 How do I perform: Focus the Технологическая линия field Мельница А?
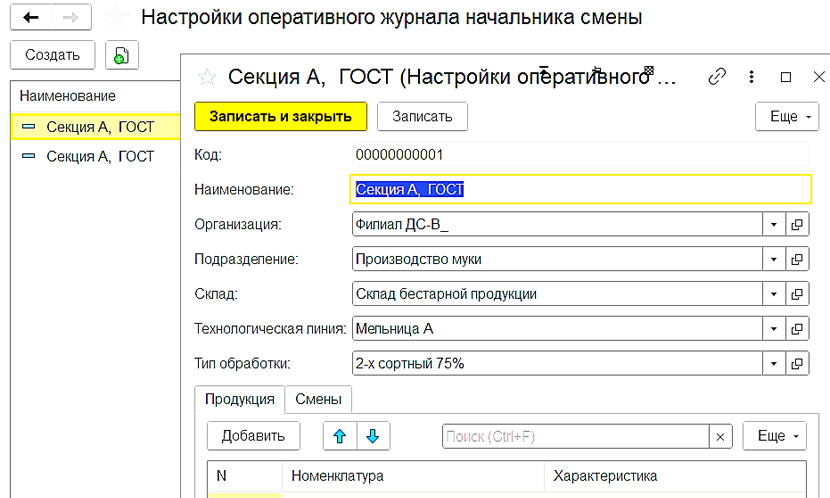(x=557, y=329)
